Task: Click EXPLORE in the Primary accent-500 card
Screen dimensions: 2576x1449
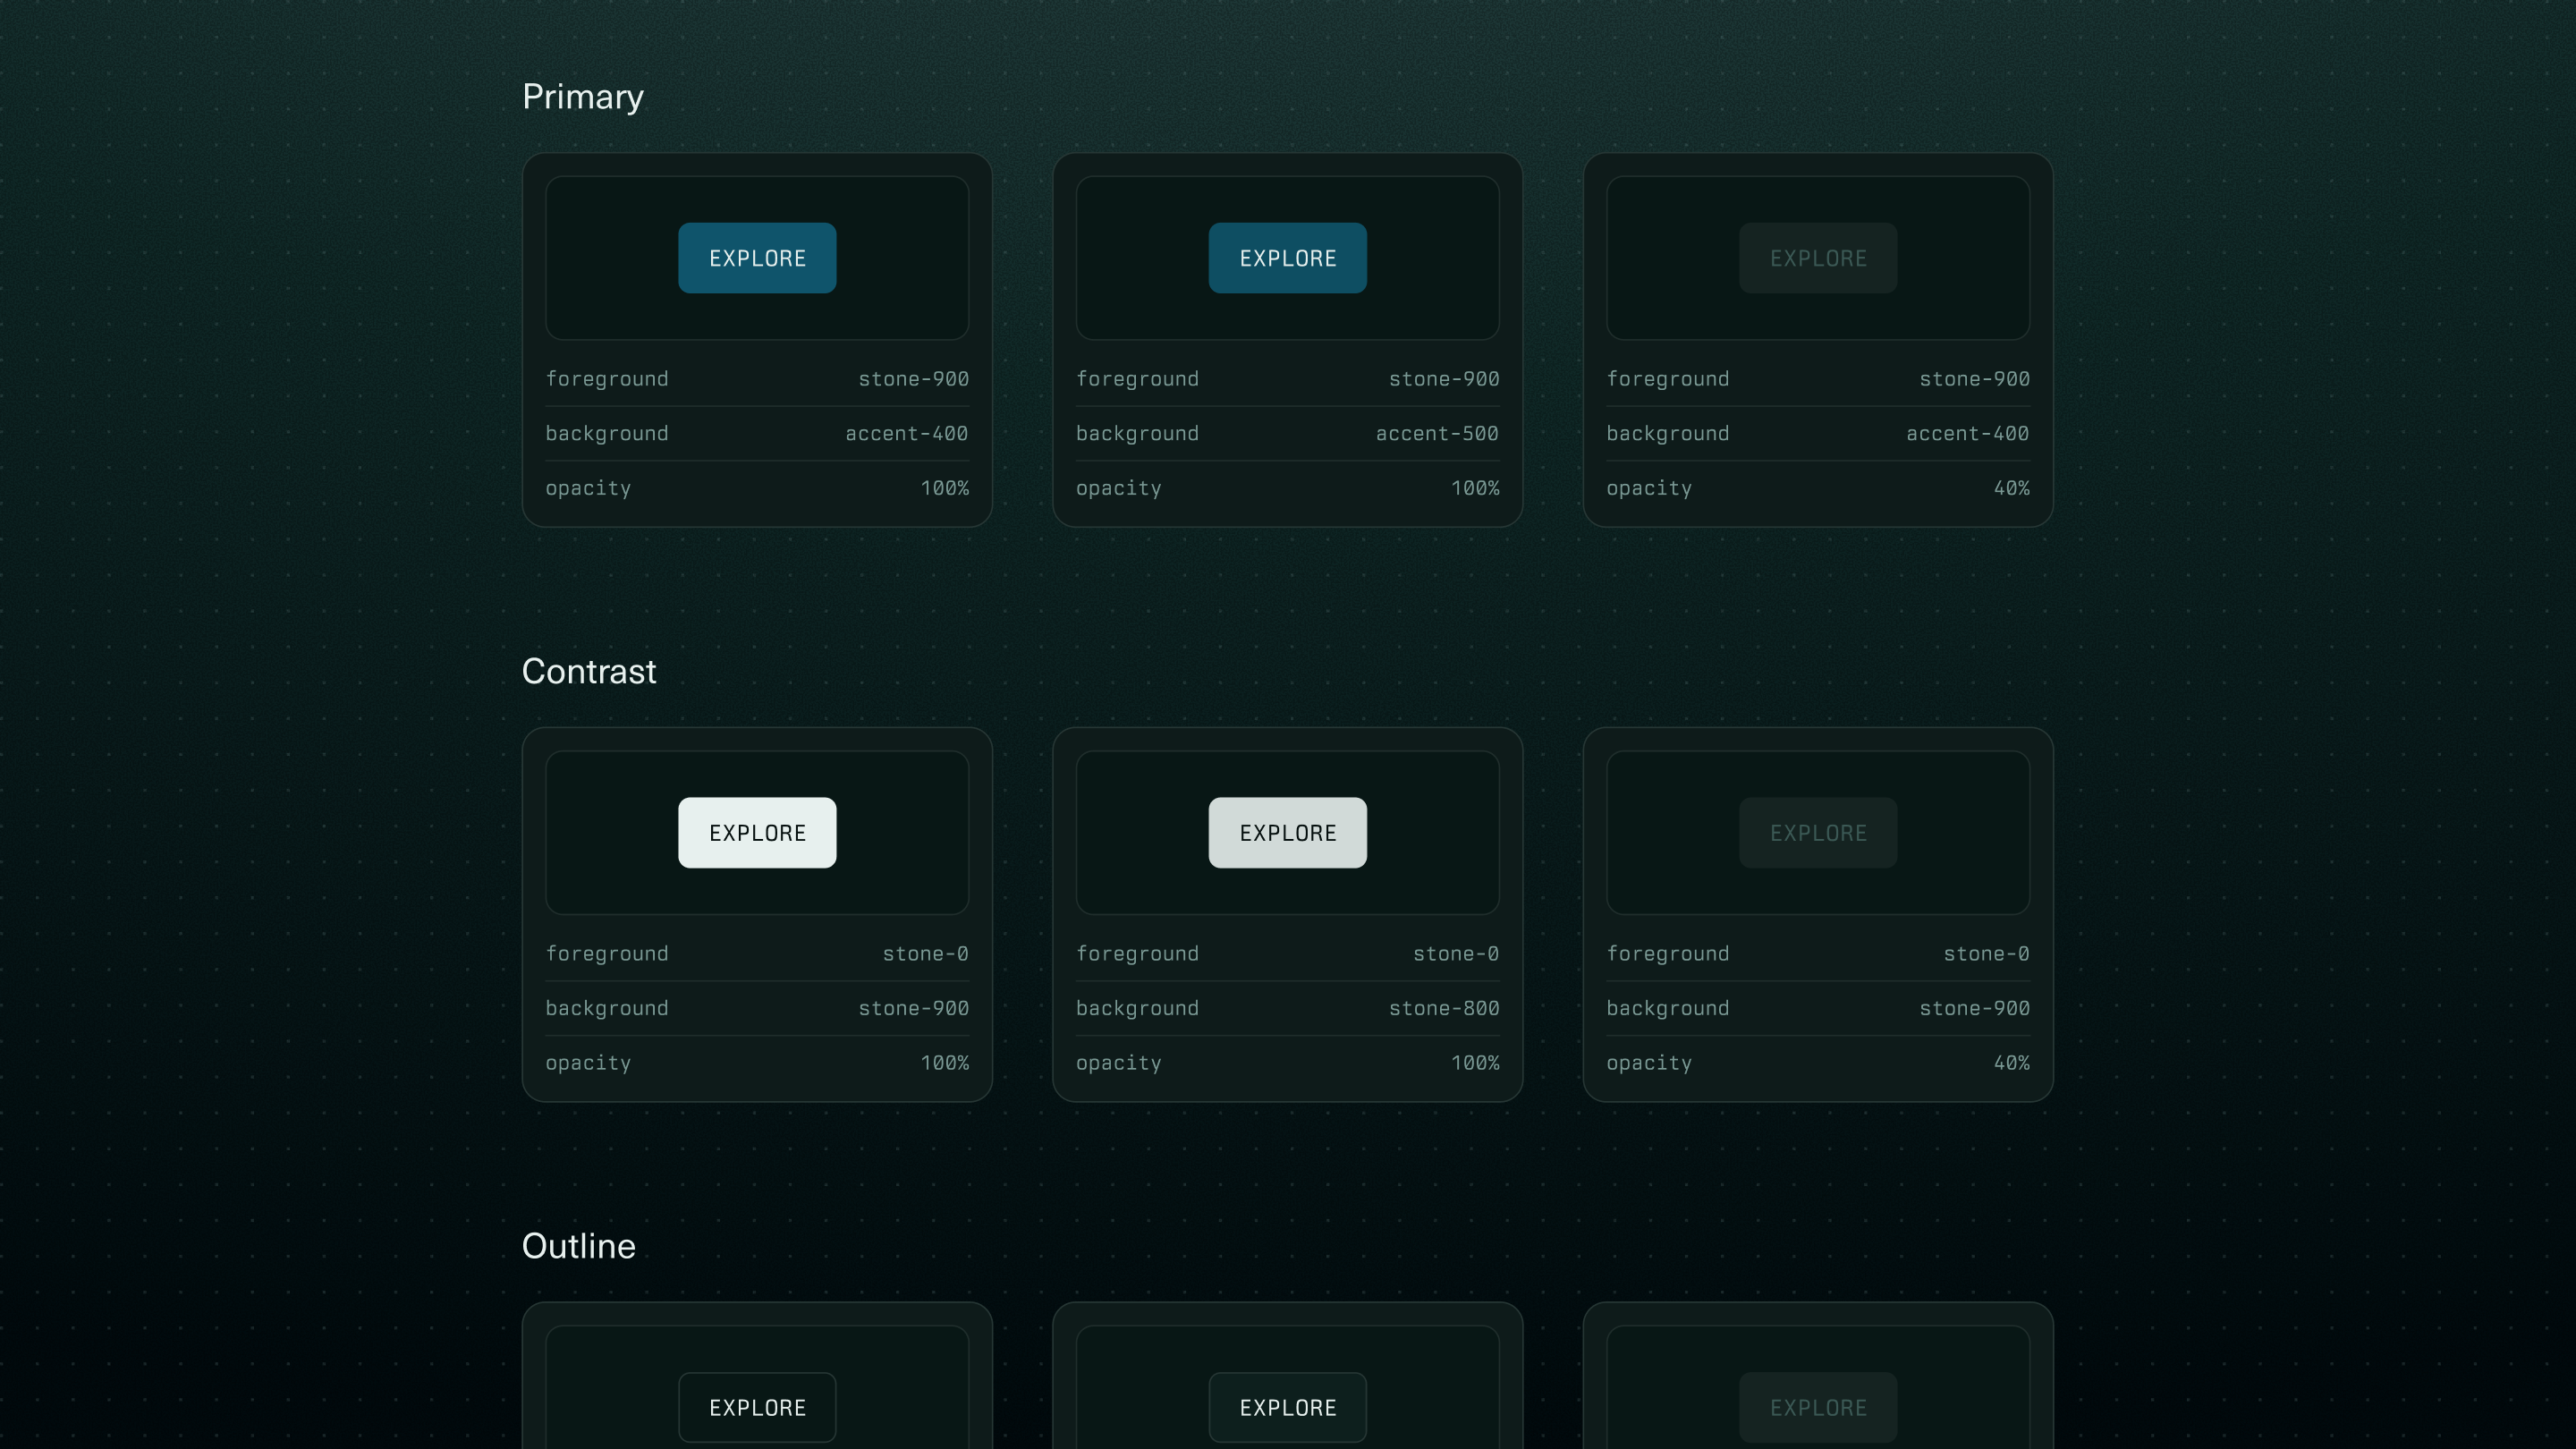Action: (1287, 258)
